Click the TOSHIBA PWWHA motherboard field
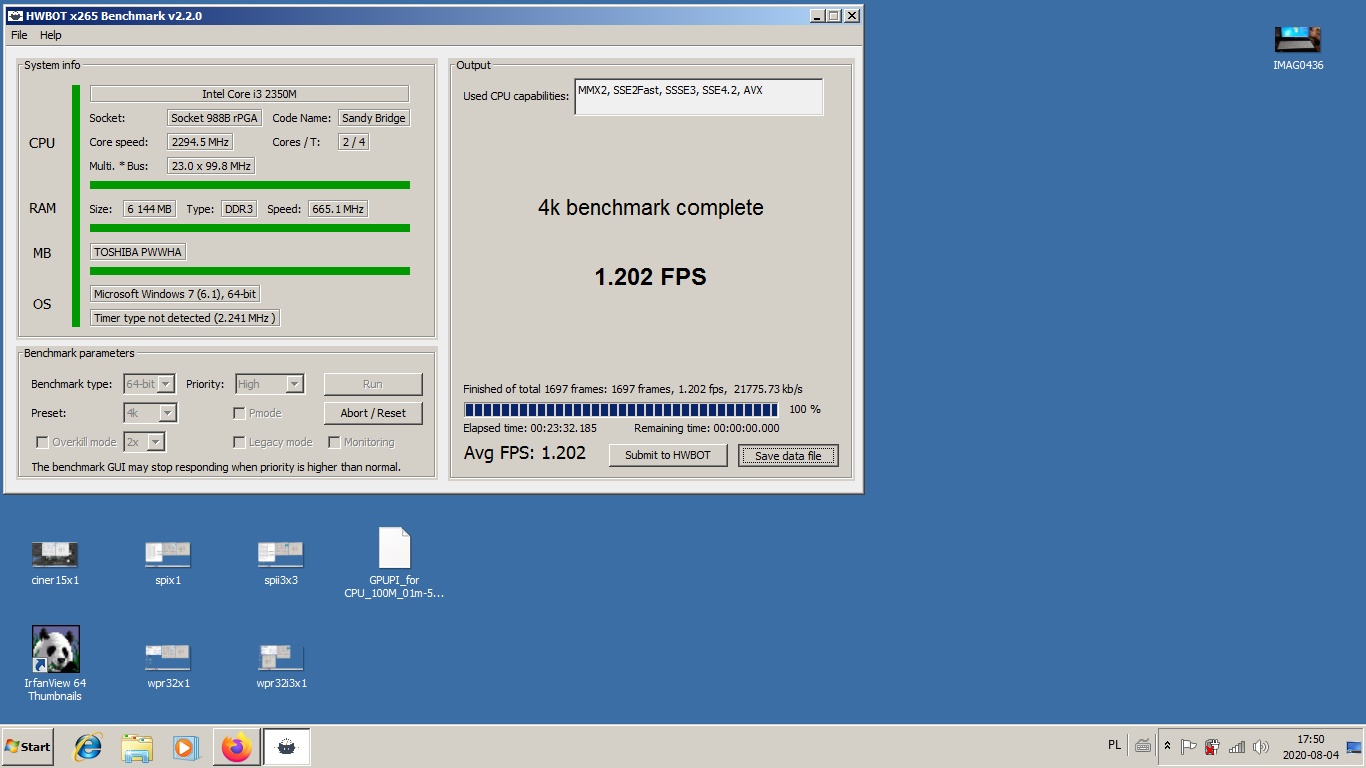1366x768 pixels. pyautogui.click(x=138, y=252)
